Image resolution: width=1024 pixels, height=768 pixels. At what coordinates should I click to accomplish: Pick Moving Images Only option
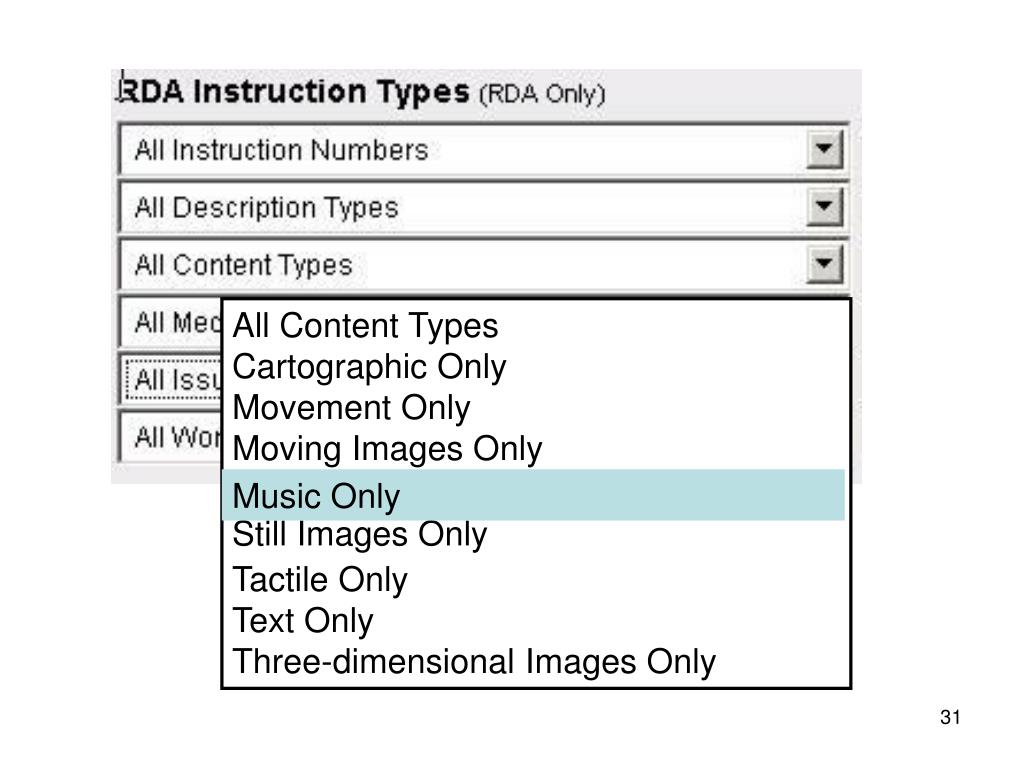[387, 449]
